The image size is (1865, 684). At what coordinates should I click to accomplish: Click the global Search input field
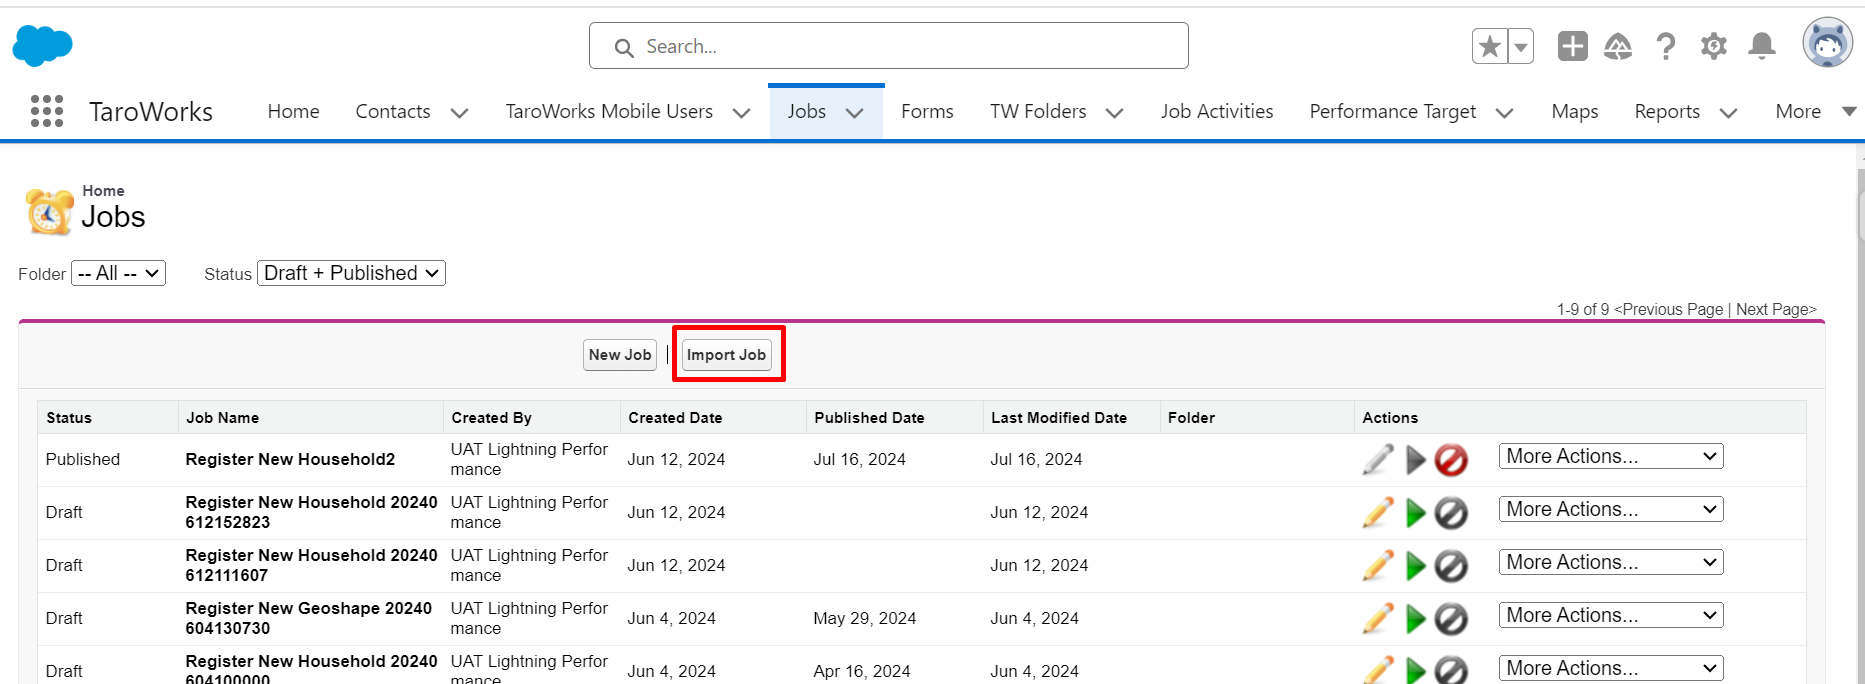[x=888, y=46]
